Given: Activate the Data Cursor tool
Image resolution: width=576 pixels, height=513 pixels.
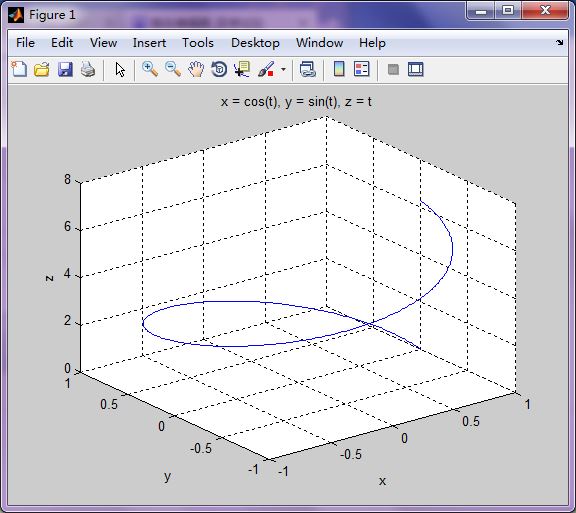Looking at the screenshot, I should (242, 69).
